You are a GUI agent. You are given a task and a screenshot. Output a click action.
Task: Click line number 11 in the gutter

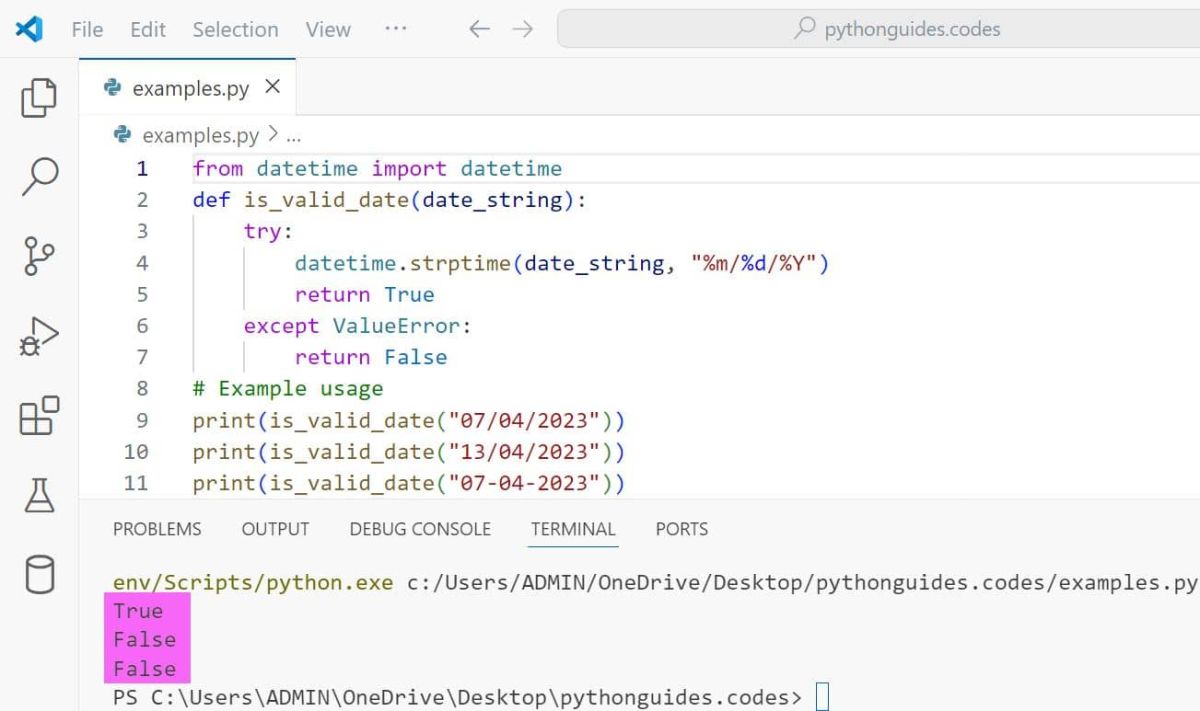(136, 482)
